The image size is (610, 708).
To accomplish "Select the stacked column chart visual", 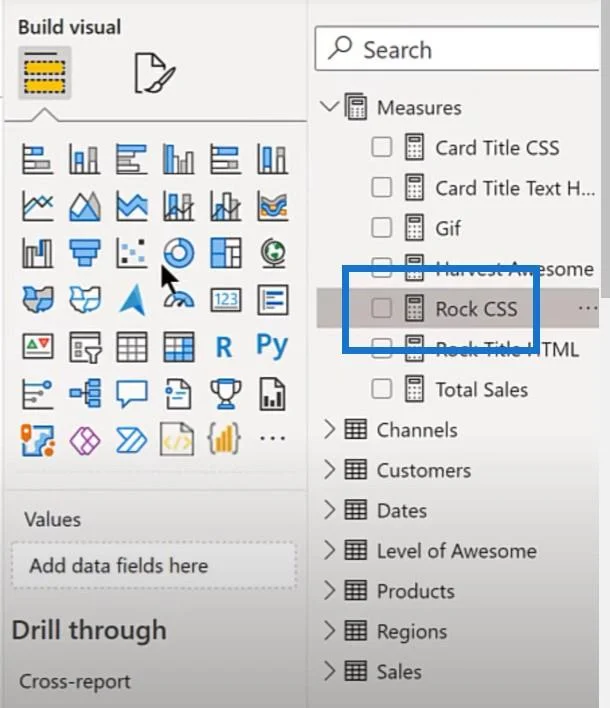I will (x=84, y=159).
